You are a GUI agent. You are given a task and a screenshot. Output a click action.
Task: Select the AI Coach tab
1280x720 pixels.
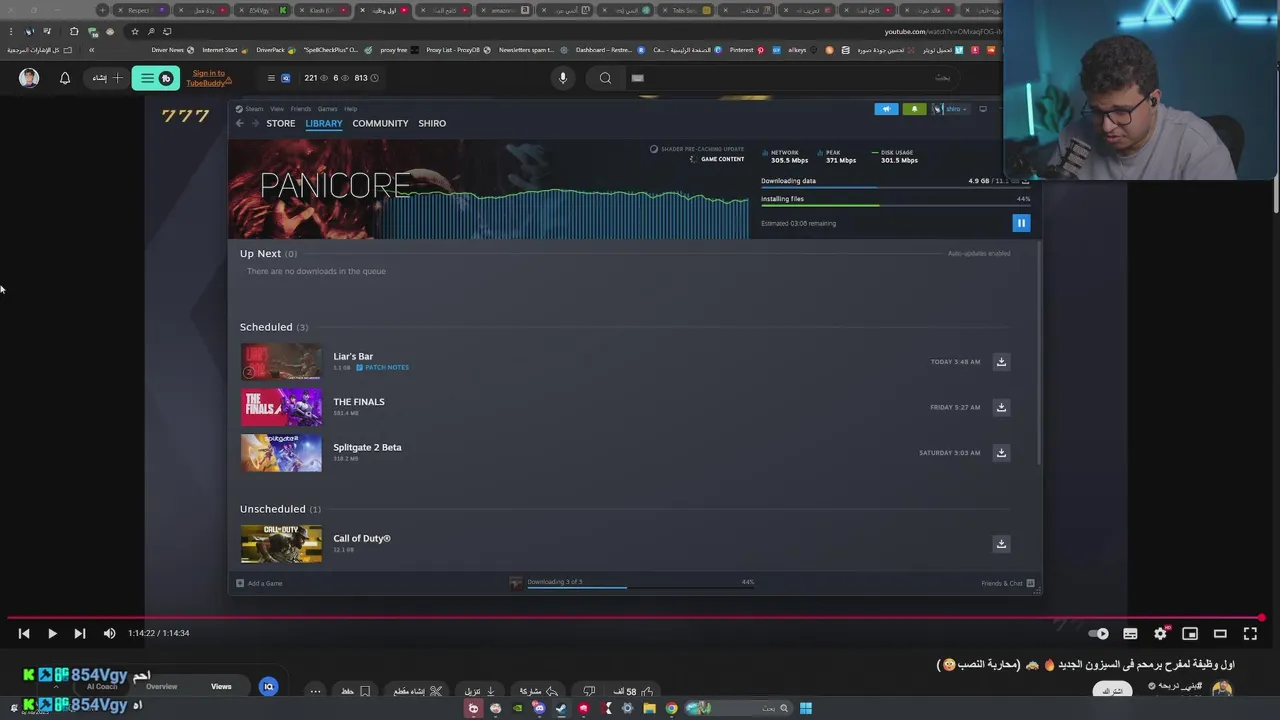102,686
